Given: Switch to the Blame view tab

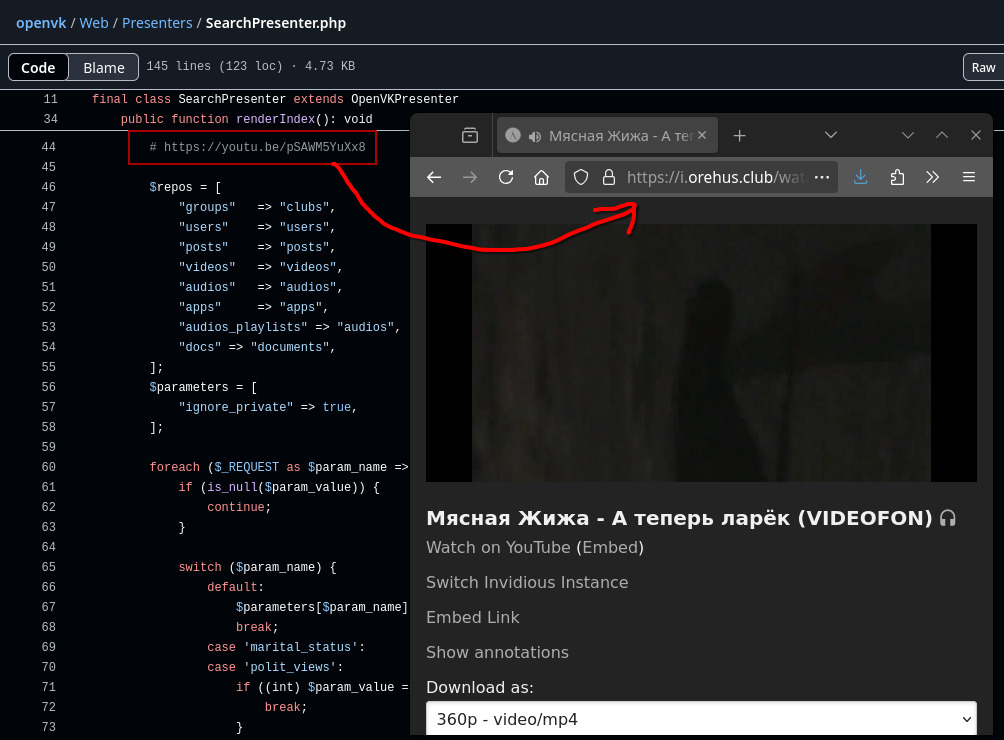Looking at the screenshot, I should click(104, 67).
